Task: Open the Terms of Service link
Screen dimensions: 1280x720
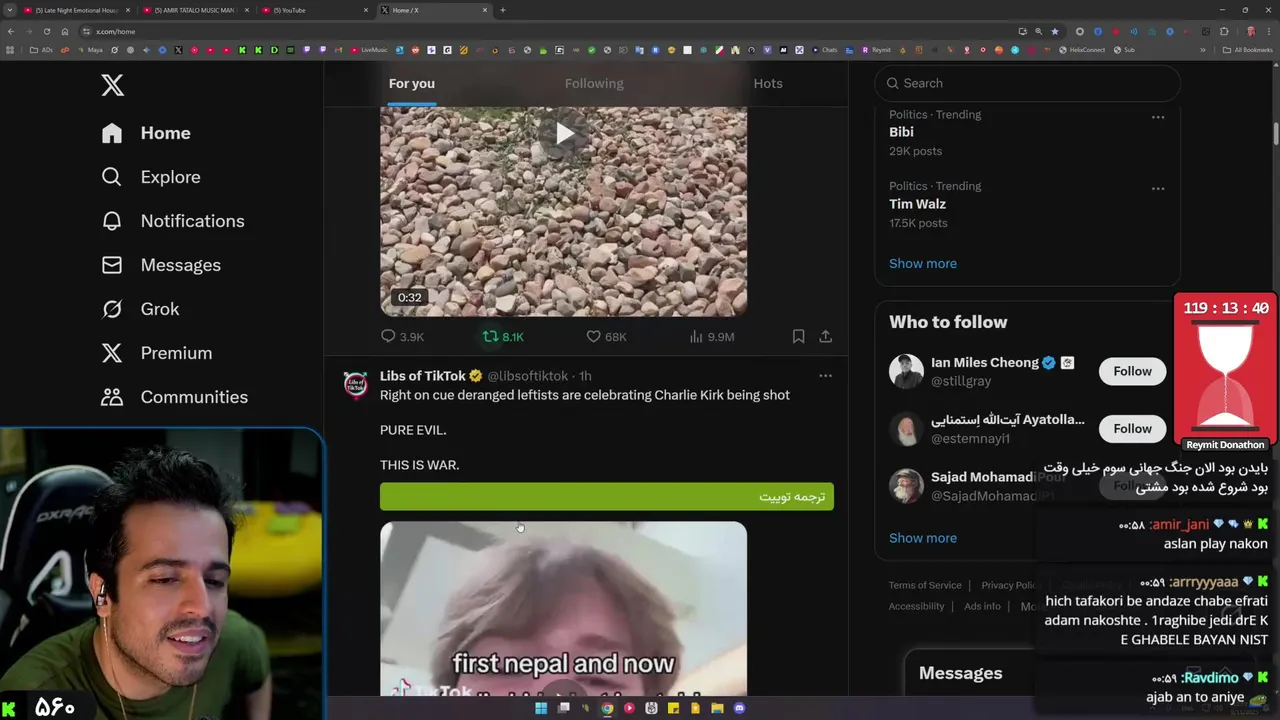Action: (925, 586)
